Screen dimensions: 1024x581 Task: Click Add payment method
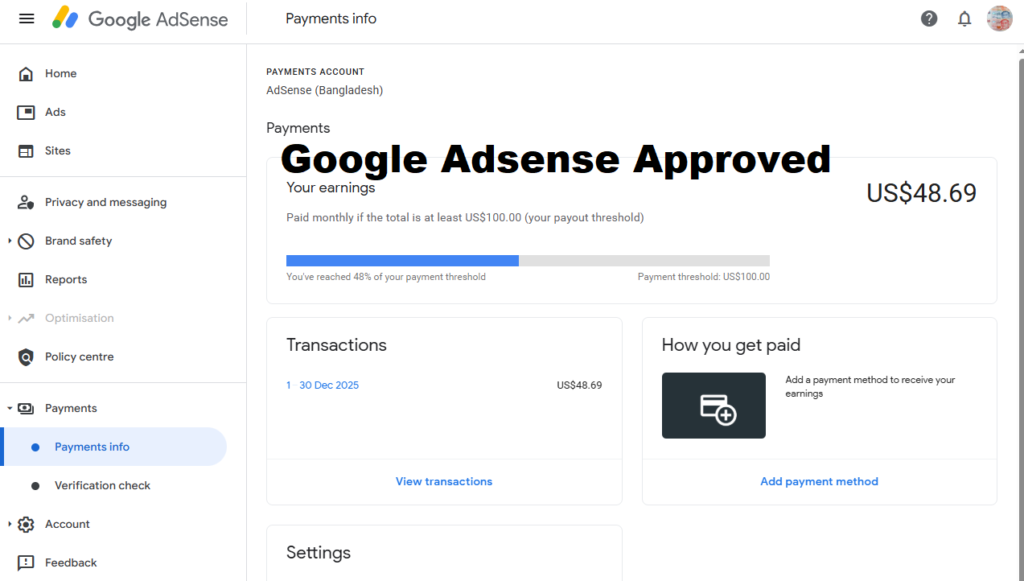point(819,481)
